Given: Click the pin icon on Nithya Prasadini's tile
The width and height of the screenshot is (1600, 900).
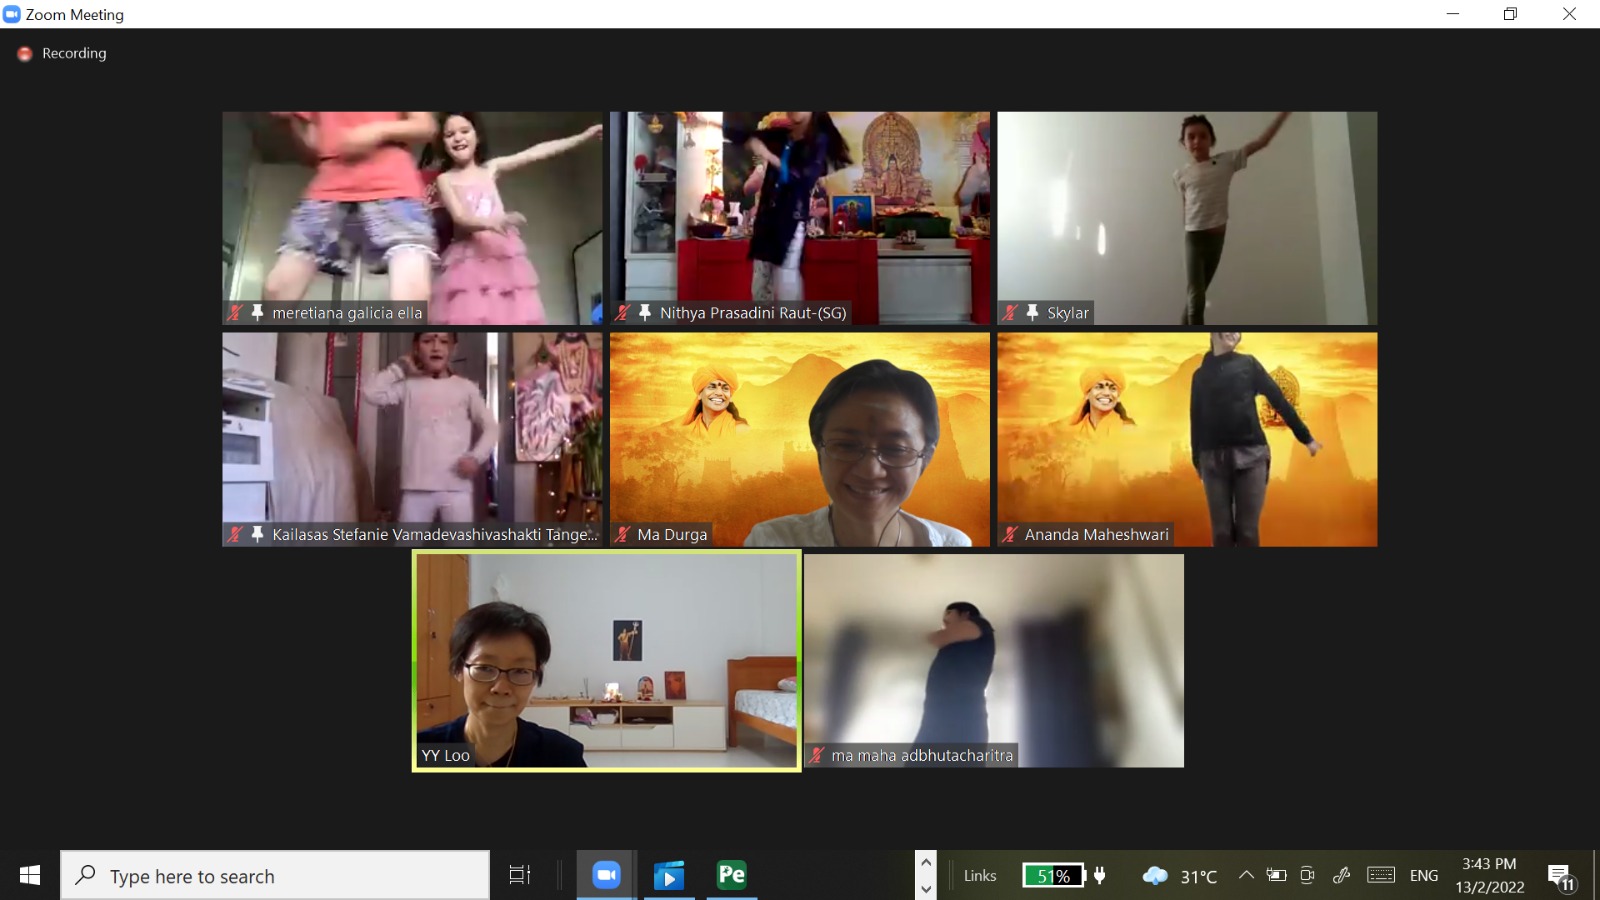Looking at the screenshot, I should pos(645,312).
